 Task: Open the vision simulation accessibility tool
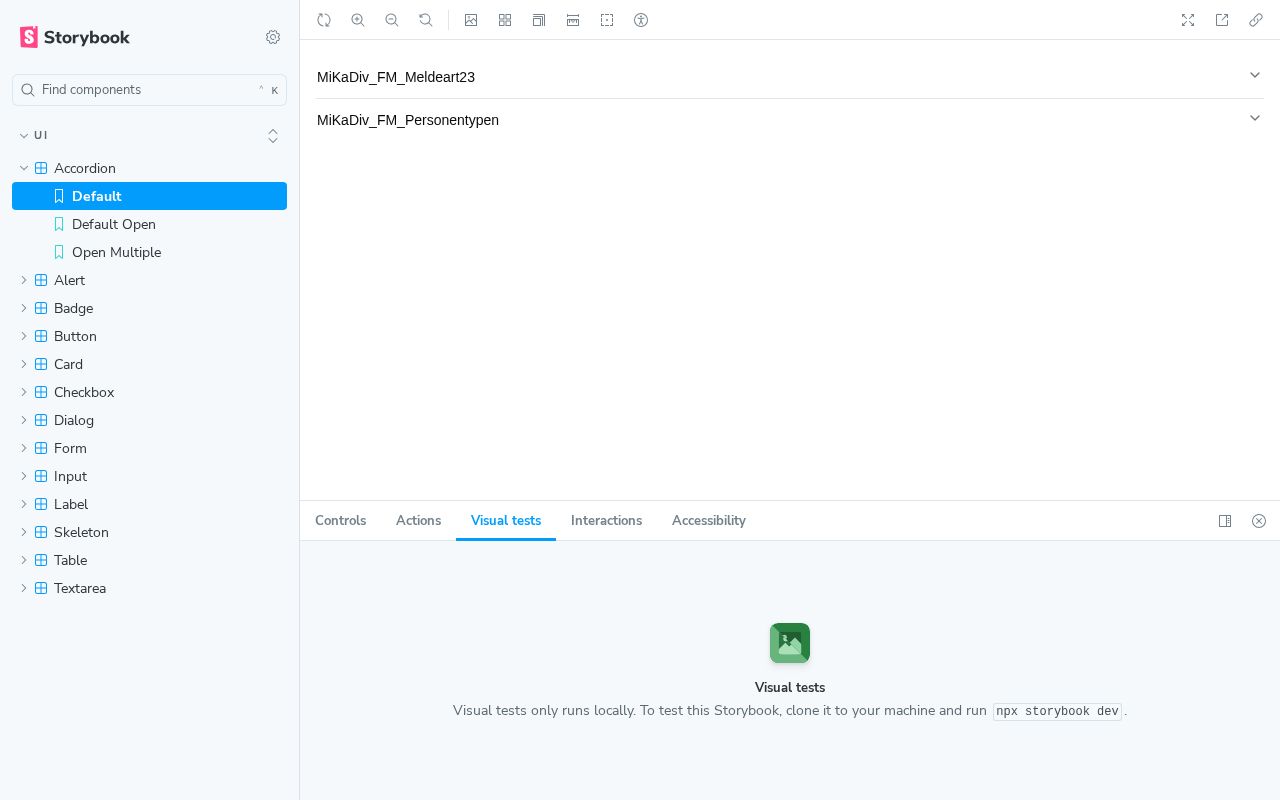click(x=641, y=20)
